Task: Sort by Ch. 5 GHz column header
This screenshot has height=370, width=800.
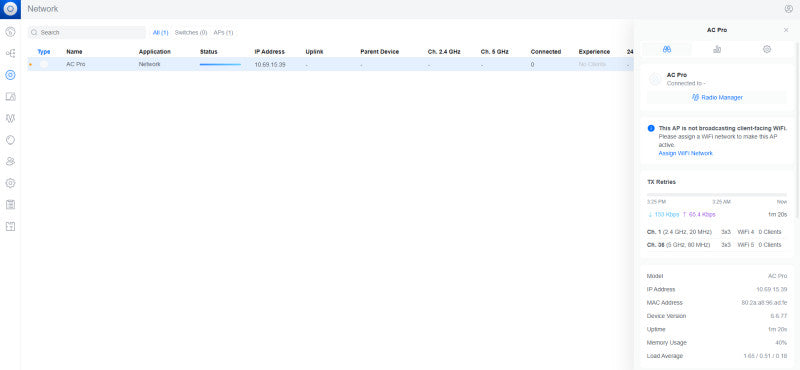Action: [494, 52]
